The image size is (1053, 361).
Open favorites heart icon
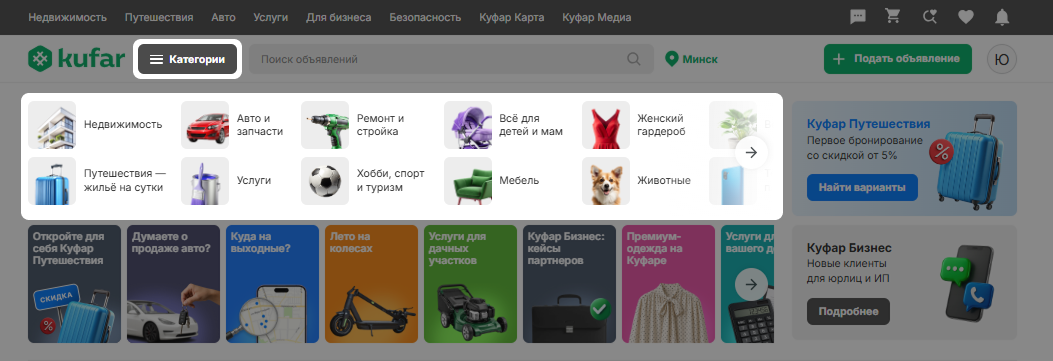point(966,17)
